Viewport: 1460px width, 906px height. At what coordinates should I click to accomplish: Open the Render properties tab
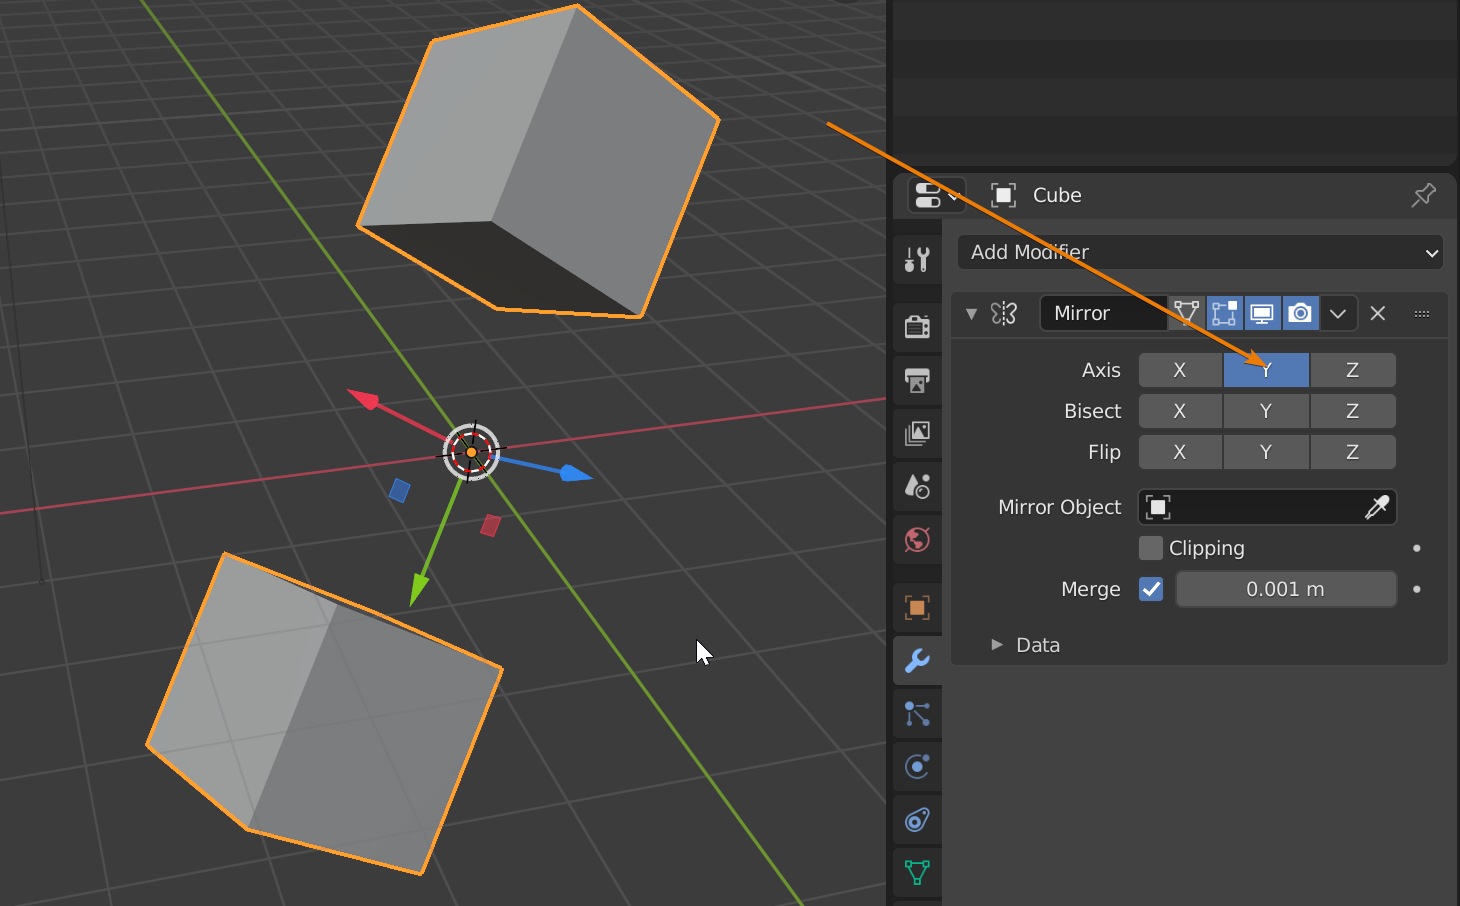tap(917, 327)
